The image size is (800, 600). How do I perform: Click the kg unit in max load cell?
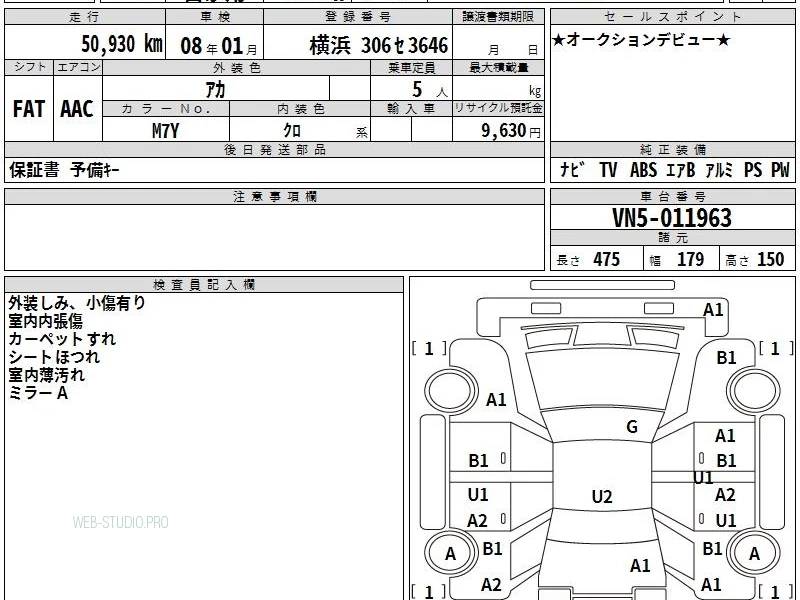[535, 91]
